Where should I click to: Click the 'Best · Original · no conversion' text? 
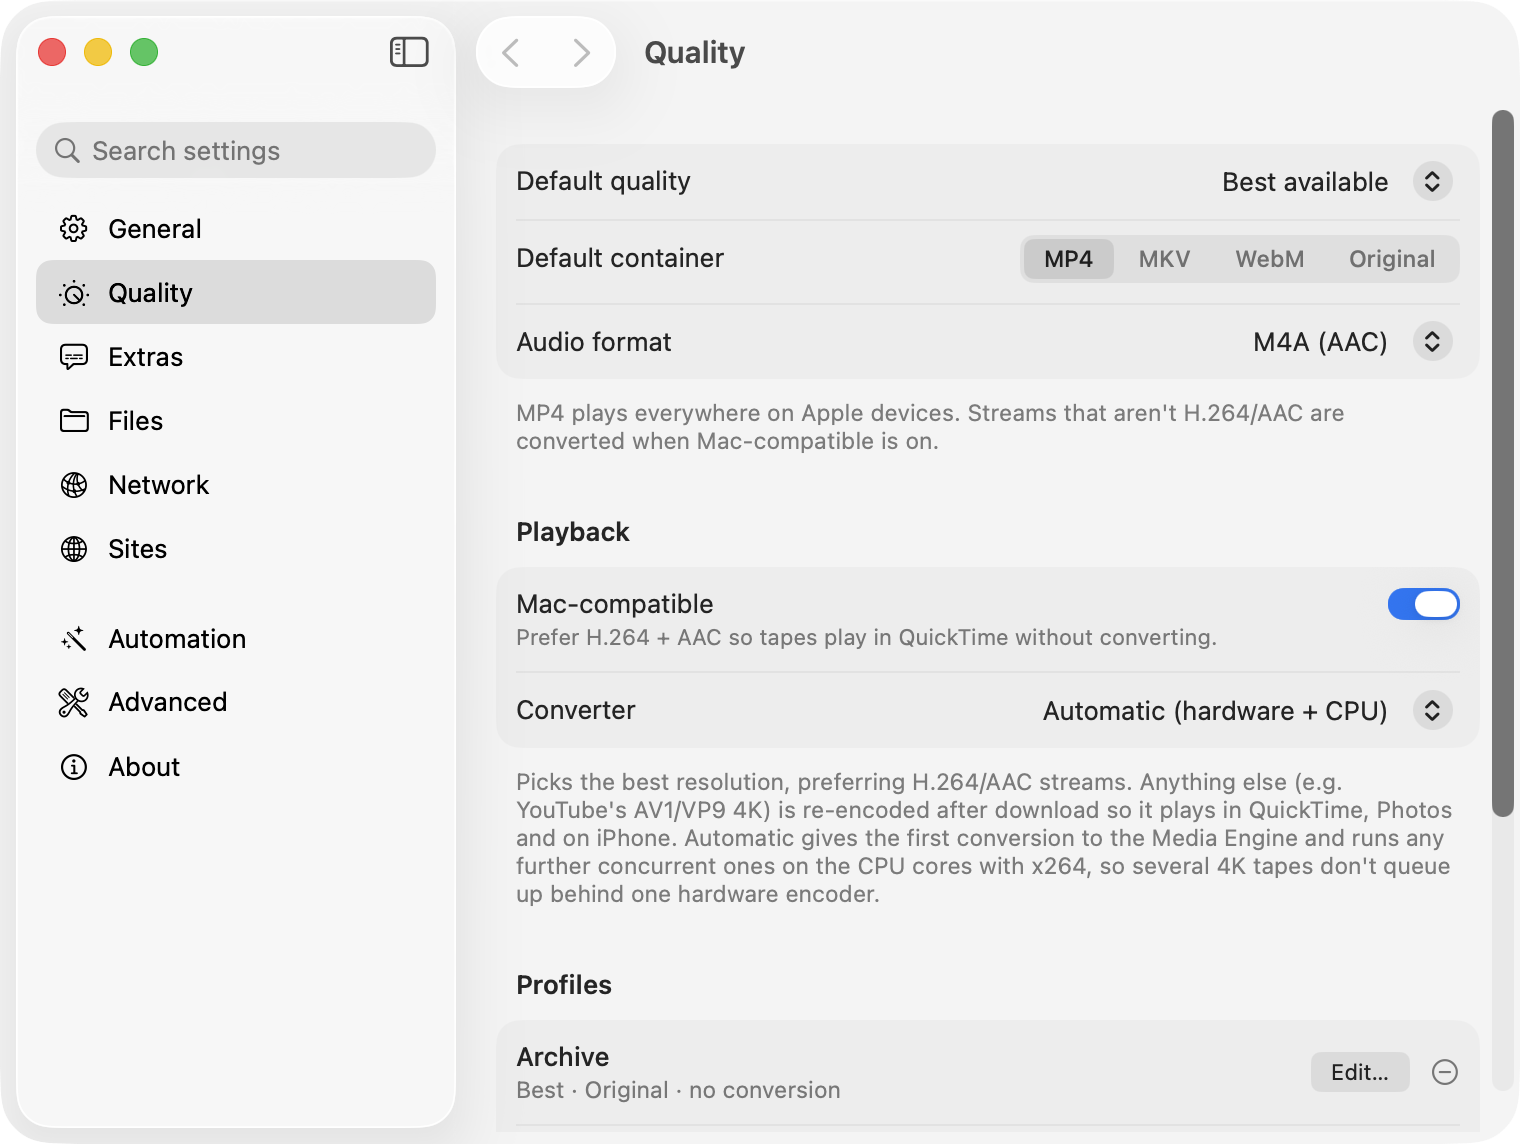(x=678, y=1090)
